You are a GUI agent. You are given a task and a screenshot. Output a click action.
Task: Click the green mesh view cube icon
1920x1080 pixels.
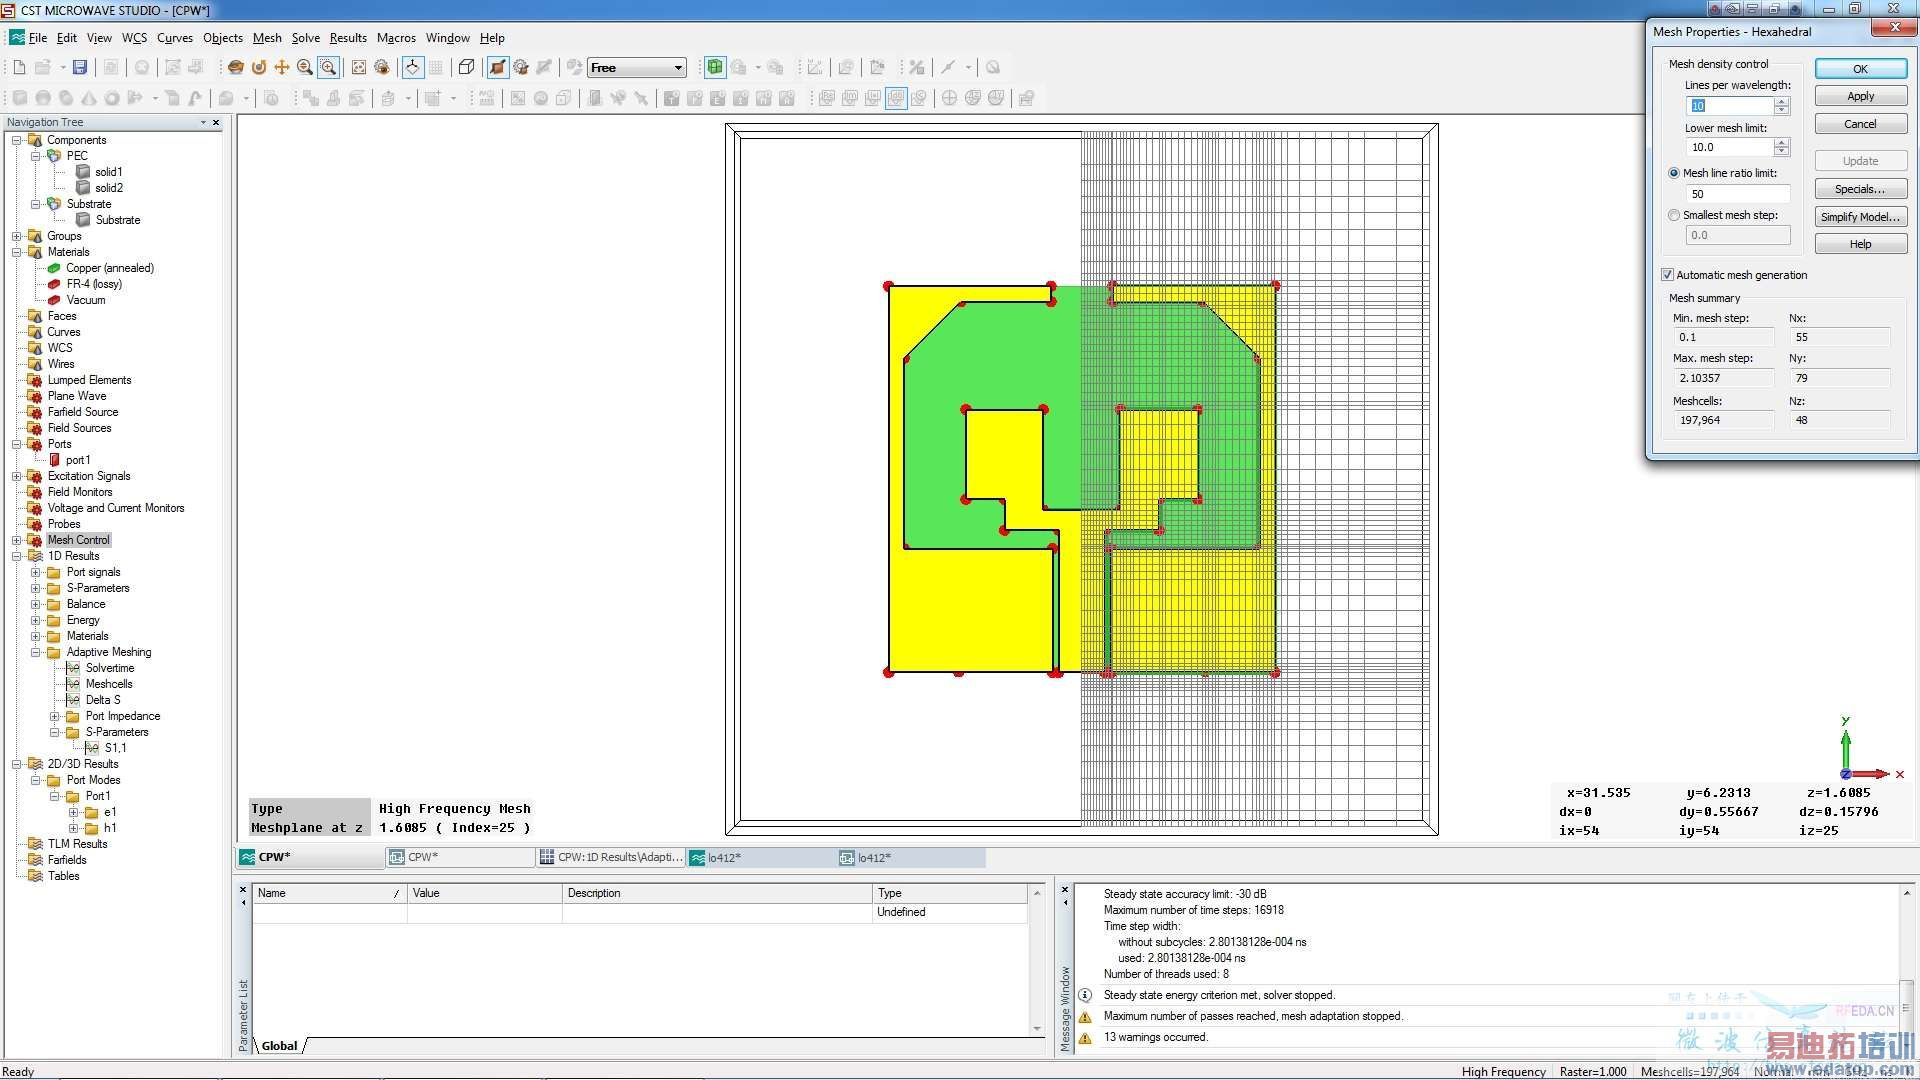coord(714,67)
